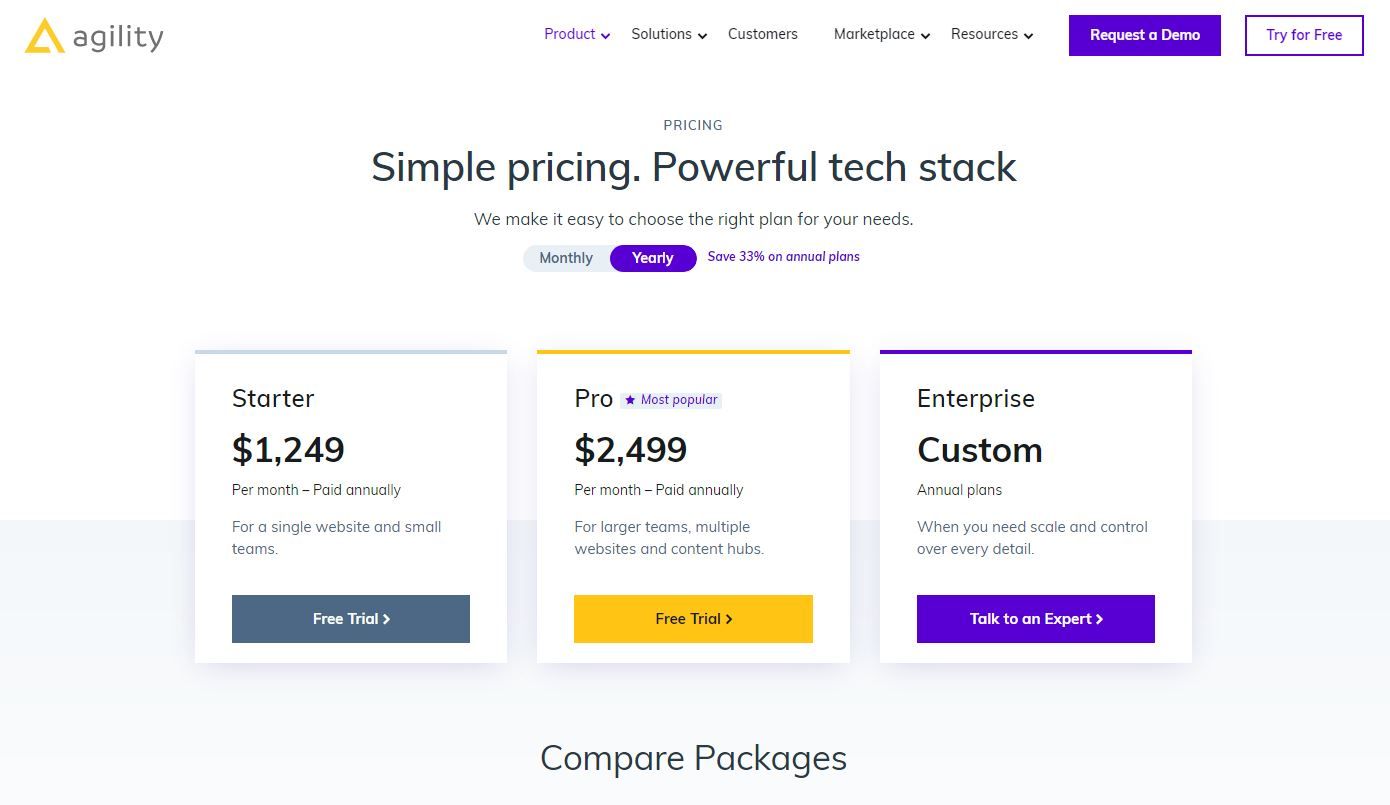
Task: Click the Request a Demo button
Action: [x=1145, y=35]
